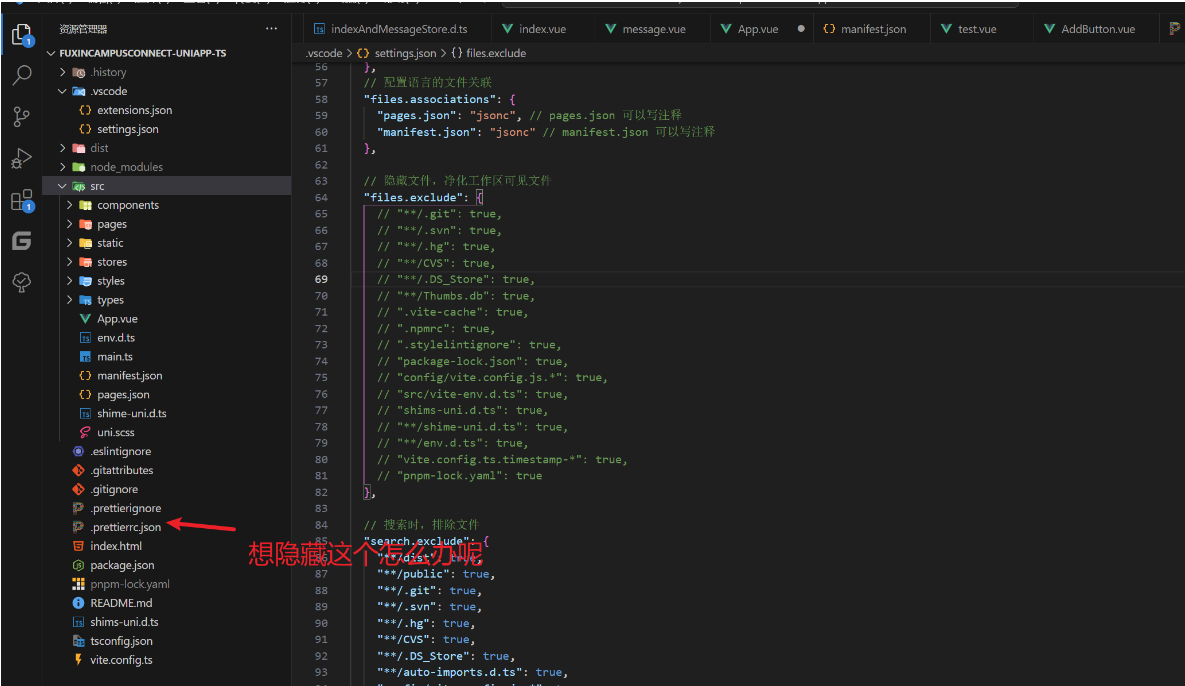This screenshot has height=686, width=1185.
Task: Click "**/public" text on line 87
Action: pyautogui.click(x=413, y=574)
